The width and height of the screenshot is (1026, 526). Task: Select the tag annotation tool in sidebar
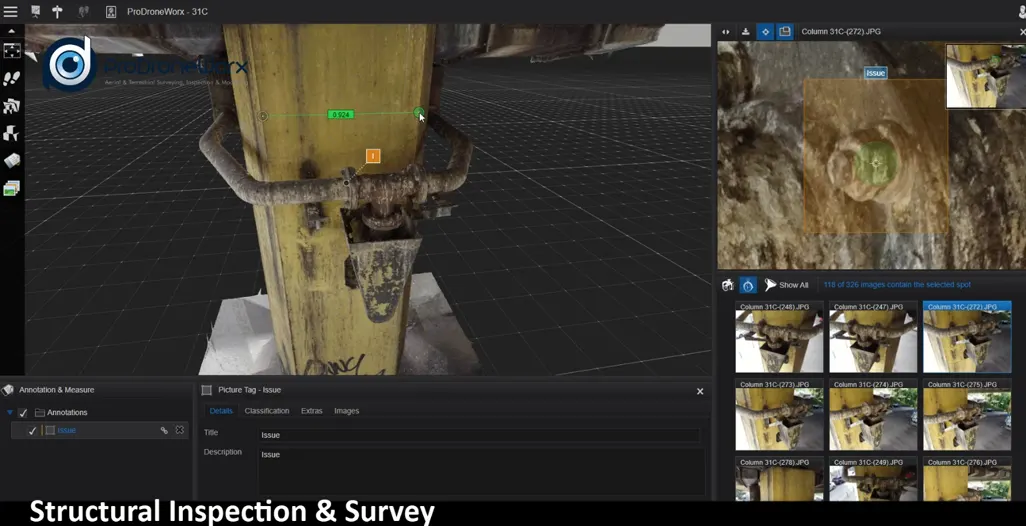pos(12,160)
